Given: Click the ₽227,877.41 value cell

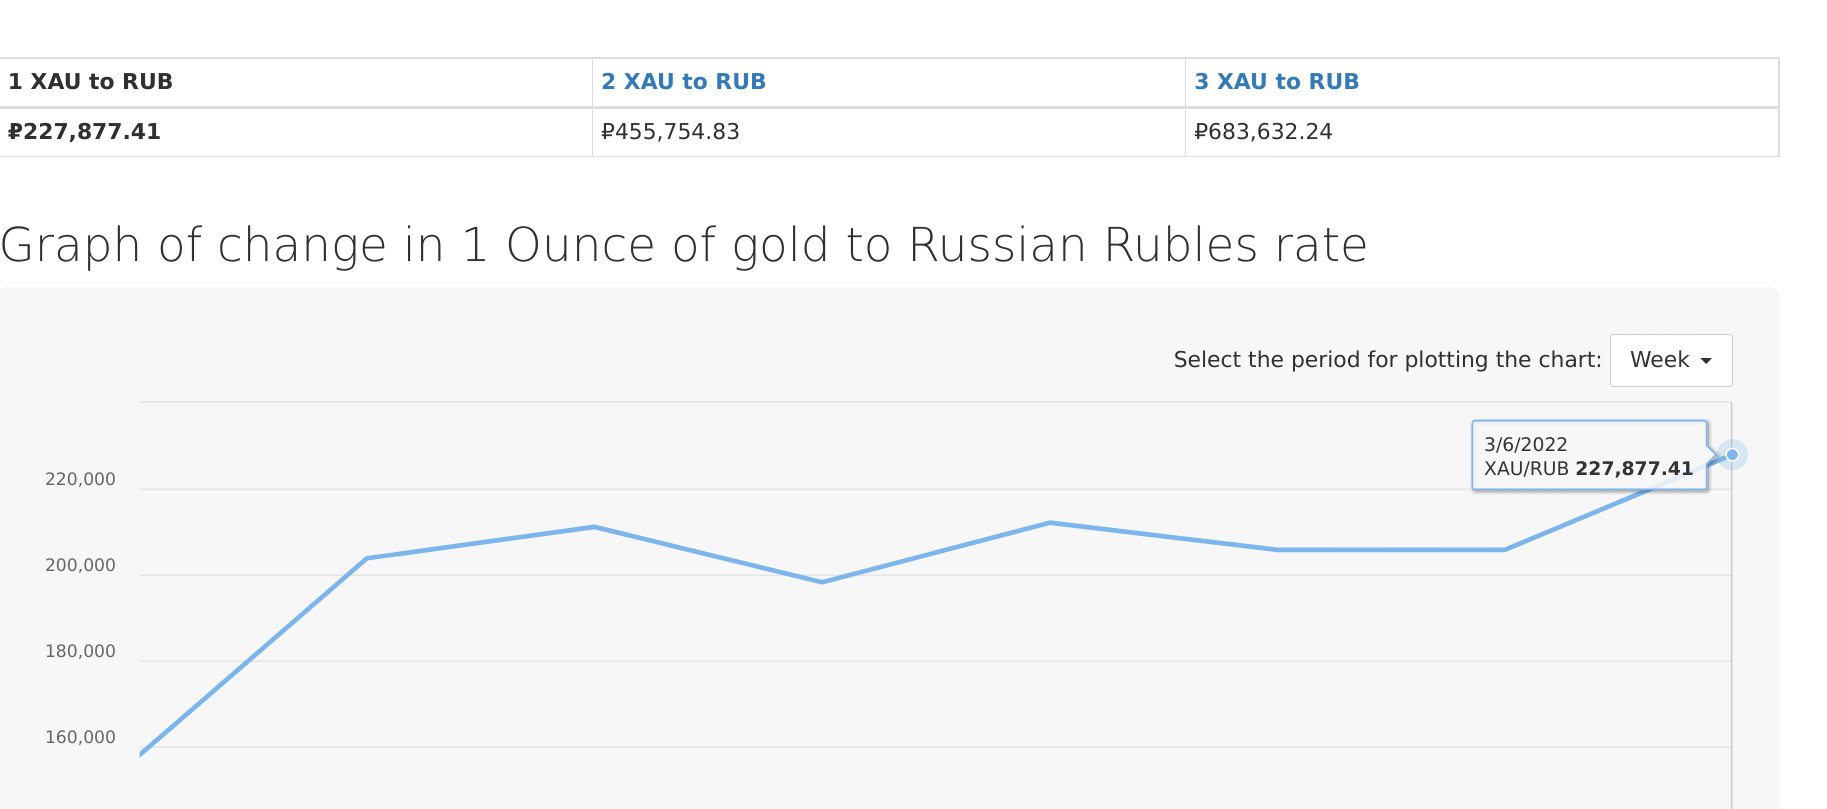Looking at the screenshot, I should pos(84,132).
